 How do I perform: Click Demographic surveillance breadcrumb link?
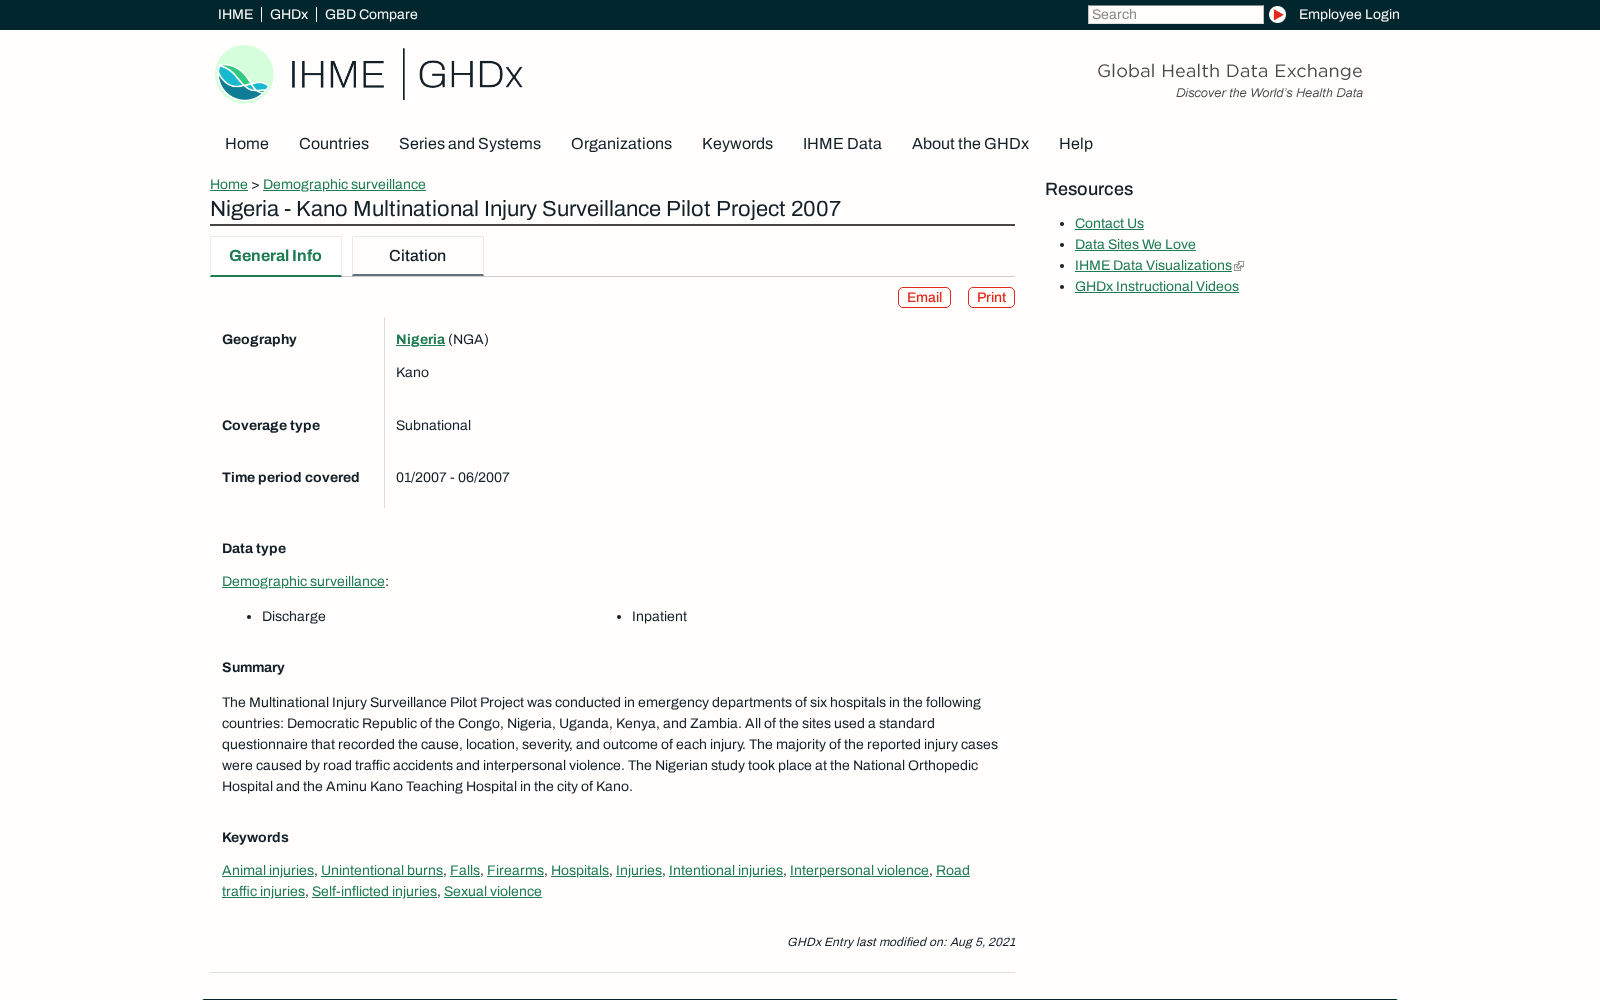[344, 184]
